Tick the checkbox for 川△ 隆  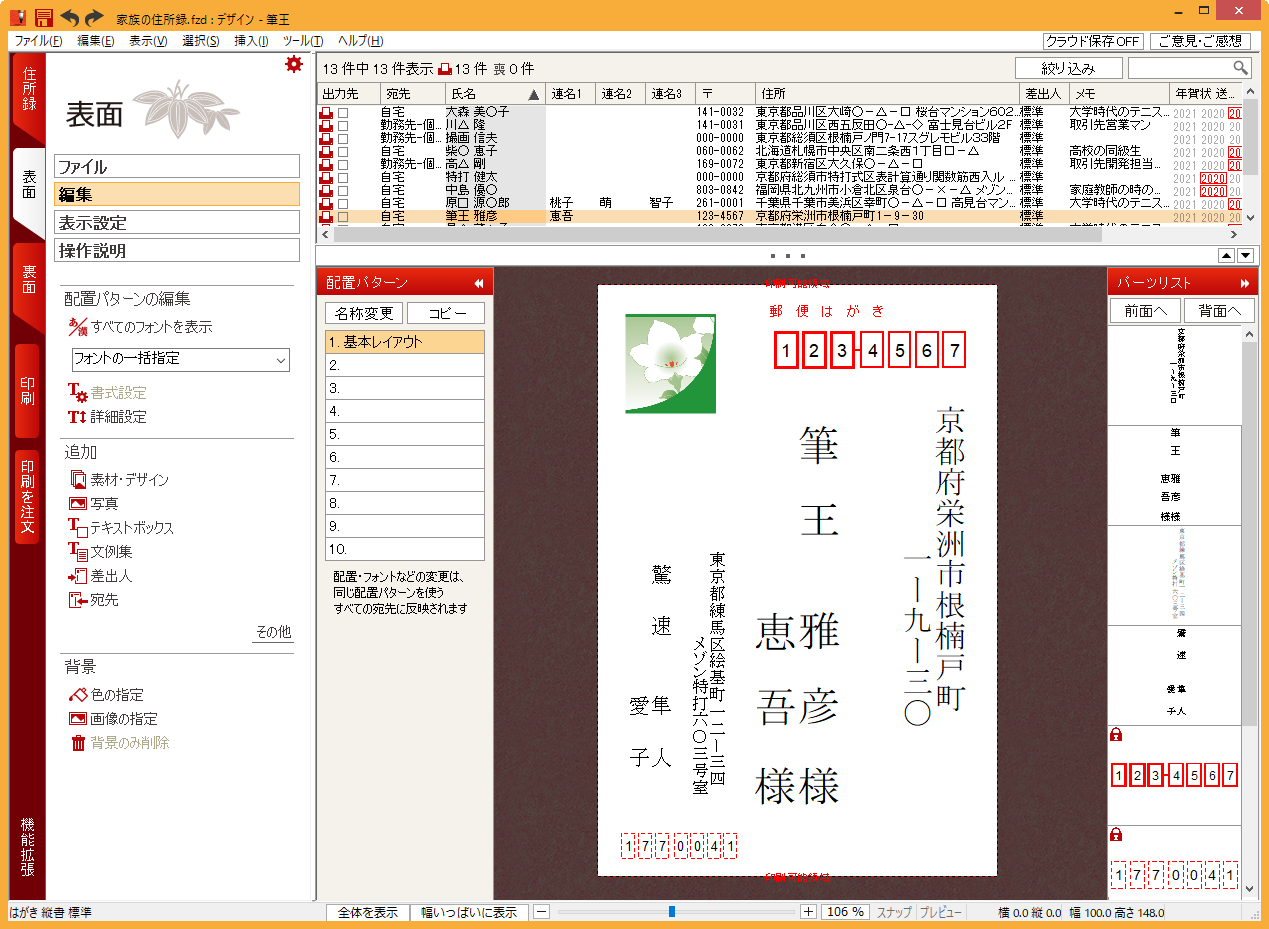pyautogui.click(x=342, y=125)
